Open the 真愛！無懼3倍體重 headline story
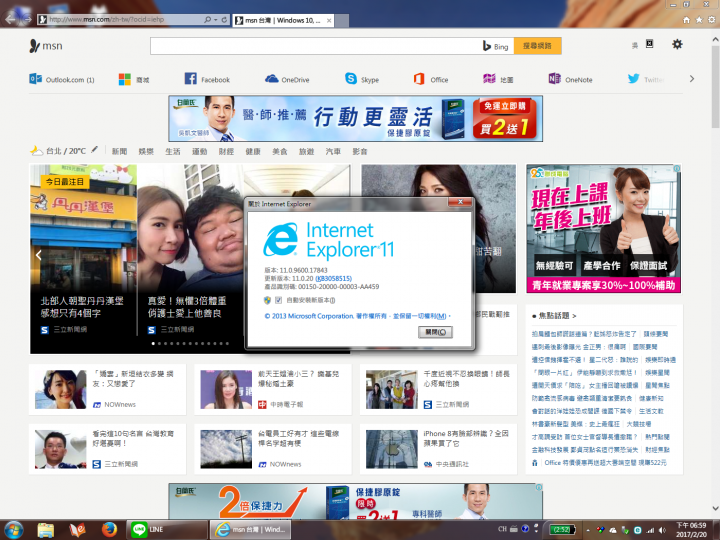This screenshot has width=720, height=540. (x=187, y=307)
